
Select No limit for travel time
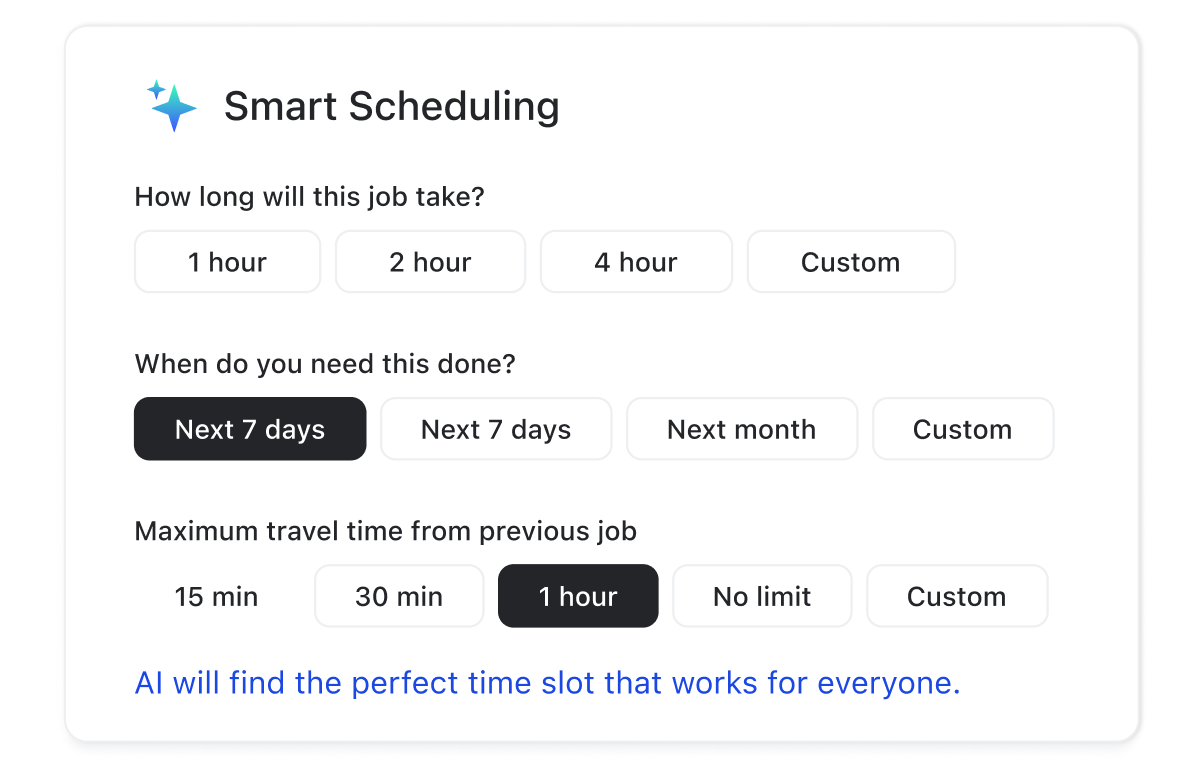click(x=762, y=596)
